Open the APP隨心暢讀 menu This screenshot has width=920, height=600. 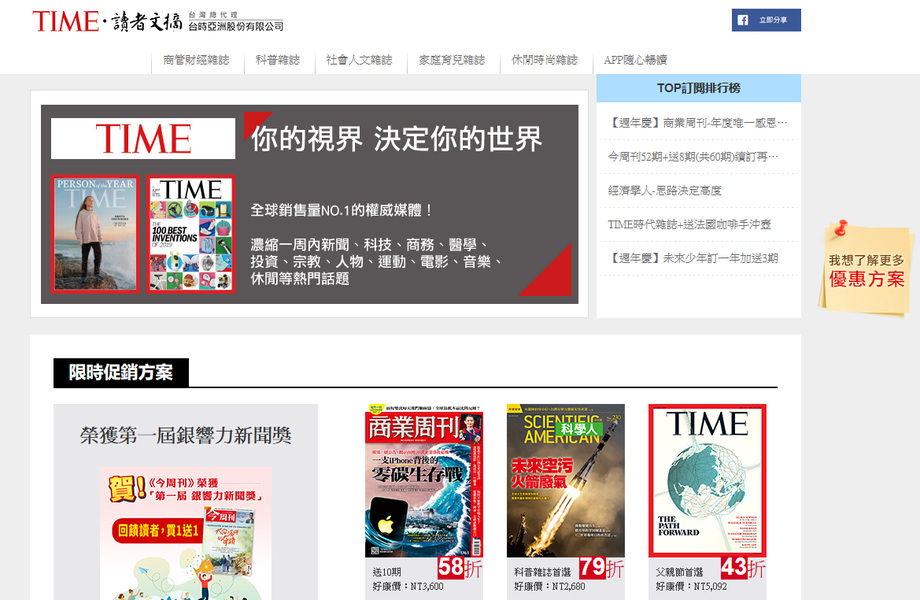click(635, 60)
